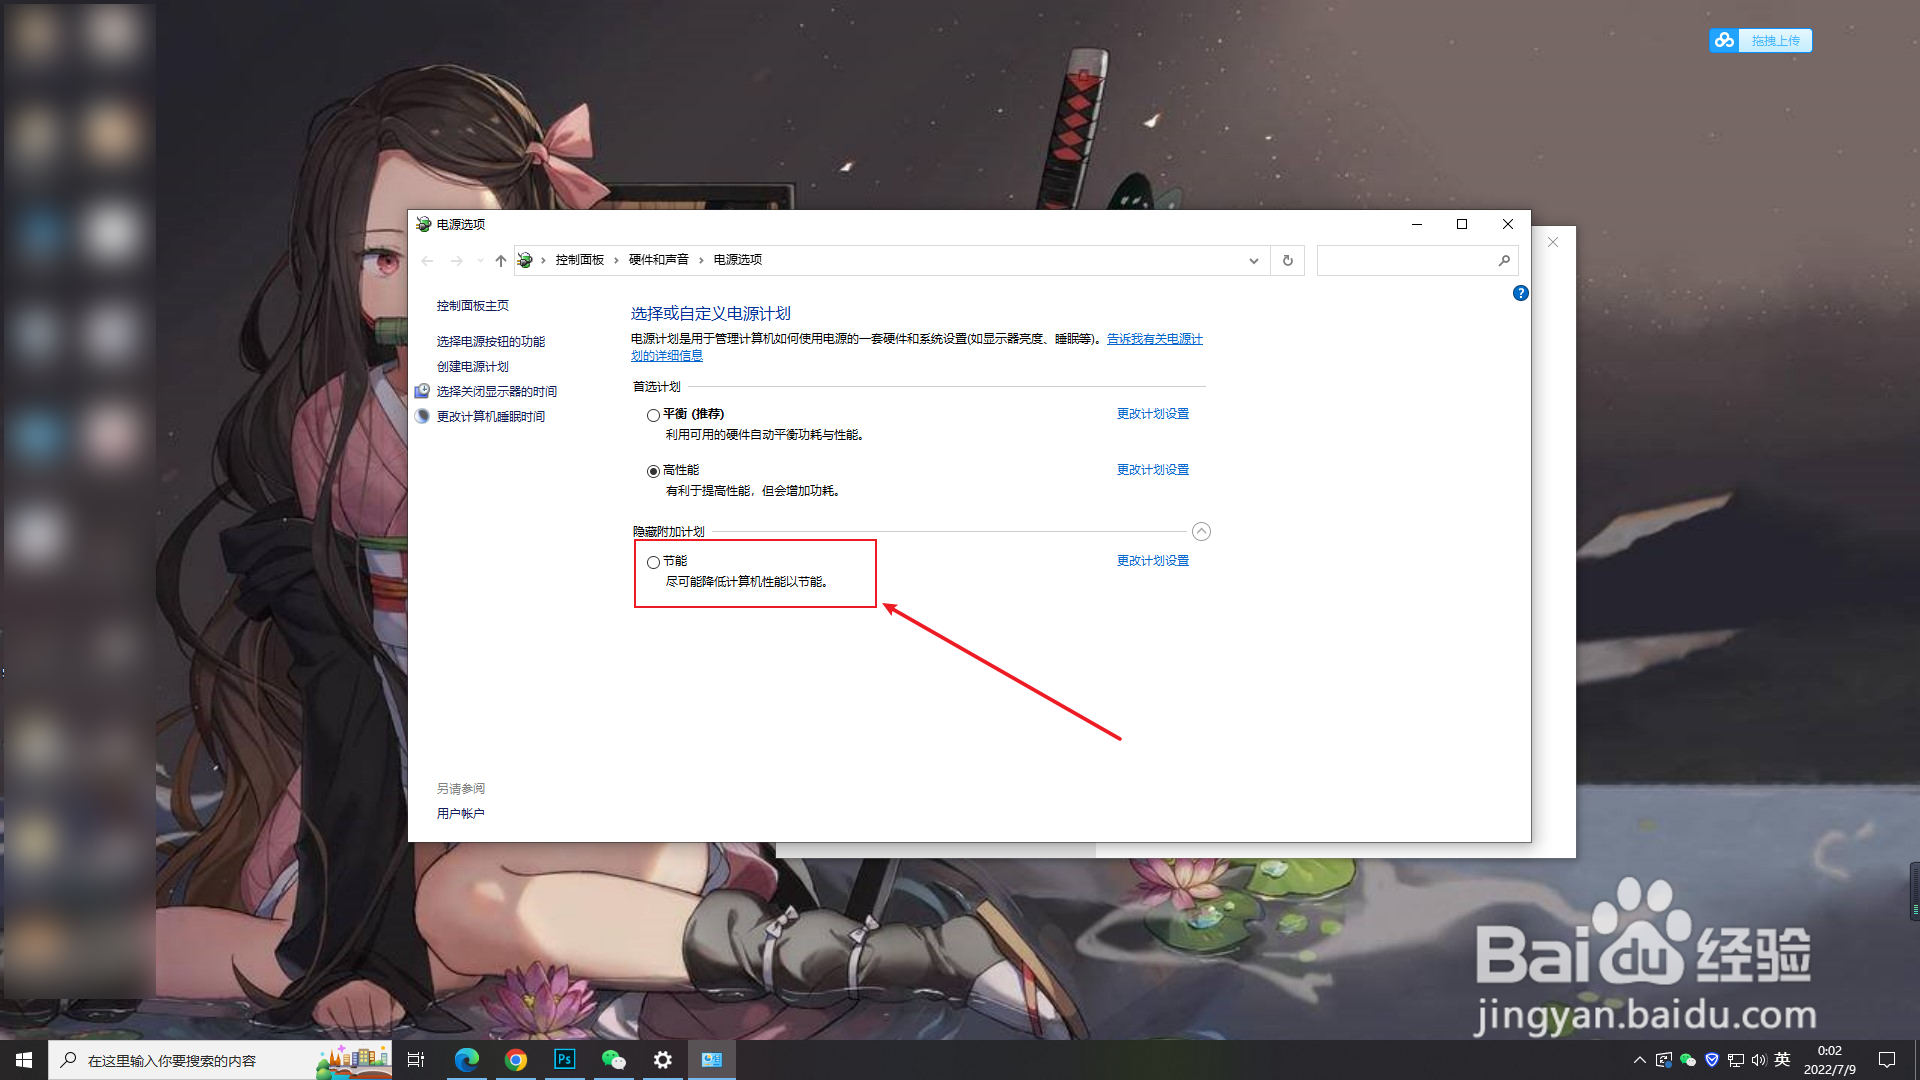Click the up-directory arrow icon
This screenshot has width=1920, height=1080.
point(501,260)
